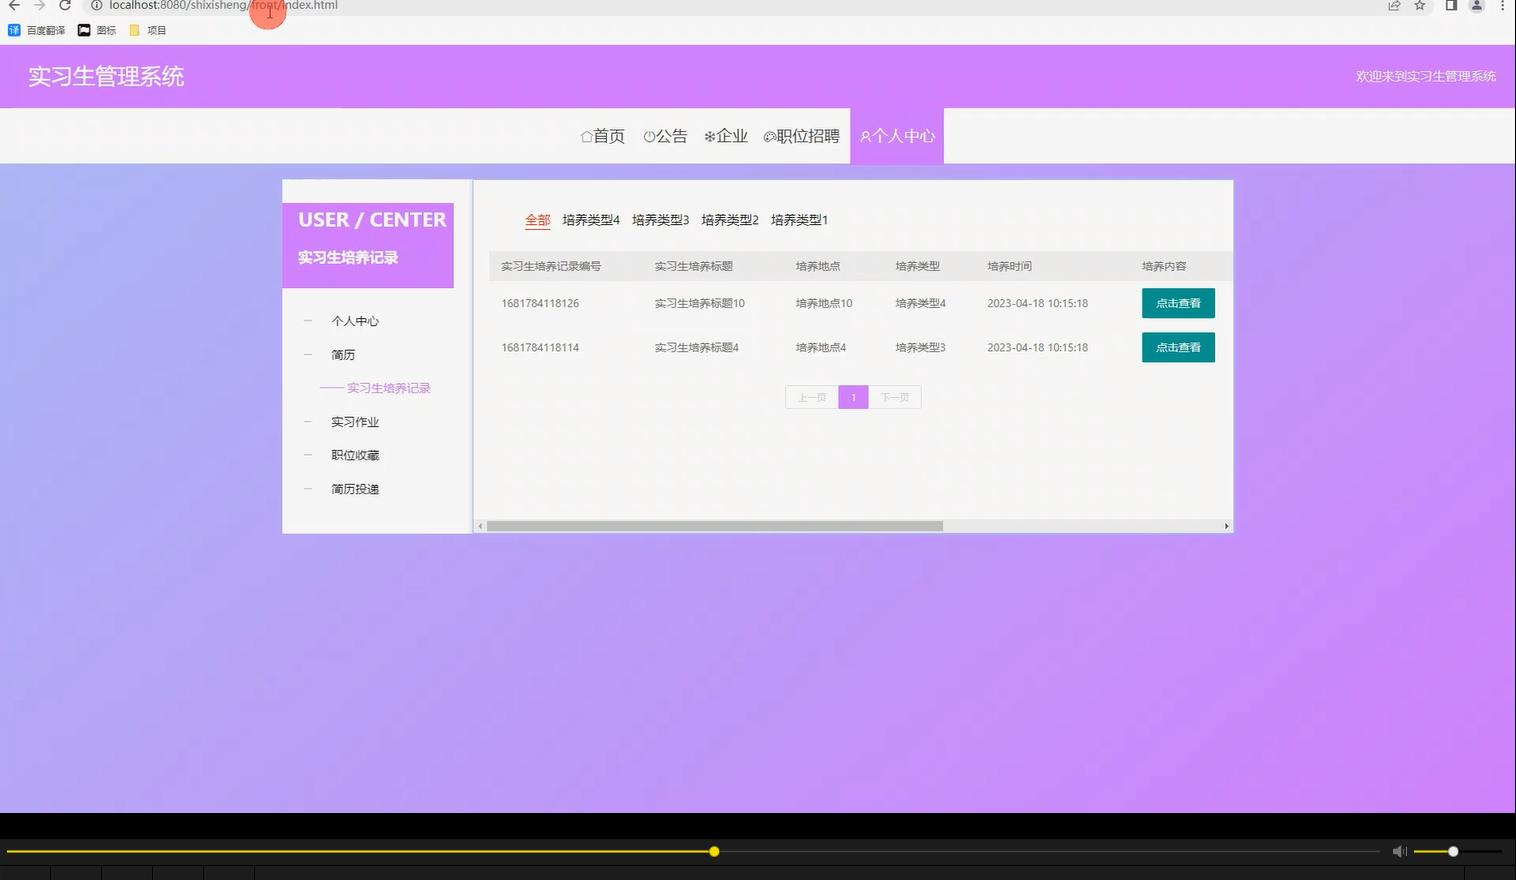Screen dimensions: 1516x880
Task: Select the 培养类型3 category tab
Action: pyautogui.click(x=660, y=219)
